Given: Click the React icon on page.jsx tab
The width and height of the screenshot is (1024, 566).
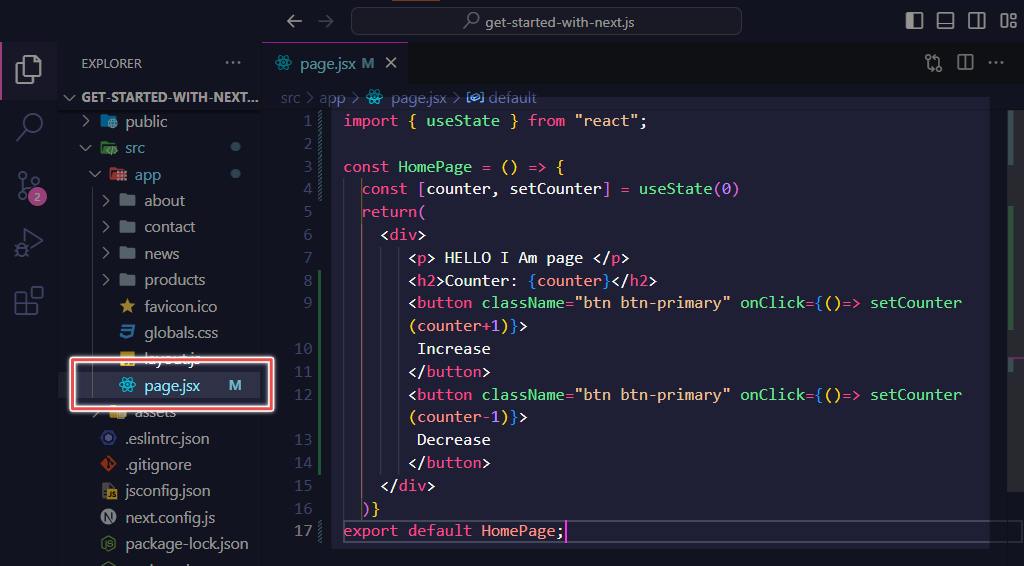Looking at the screenshot, I should tap(283, 63).
